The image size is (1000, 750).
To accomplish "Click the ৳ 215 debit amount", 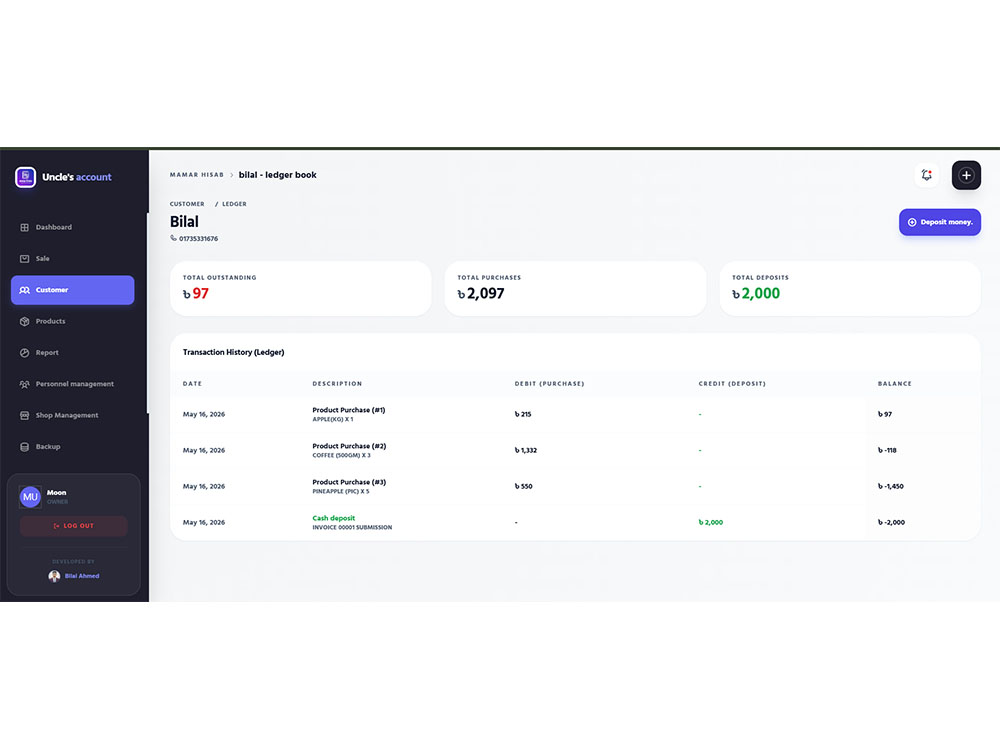I will coord(523,415).
